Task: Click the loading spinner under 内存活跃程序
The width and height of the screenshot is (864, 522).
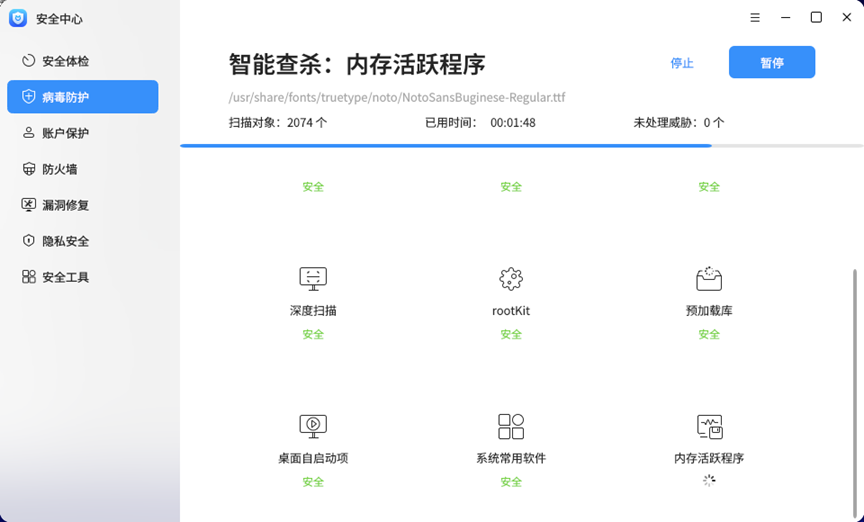Action: coord(709,481)
